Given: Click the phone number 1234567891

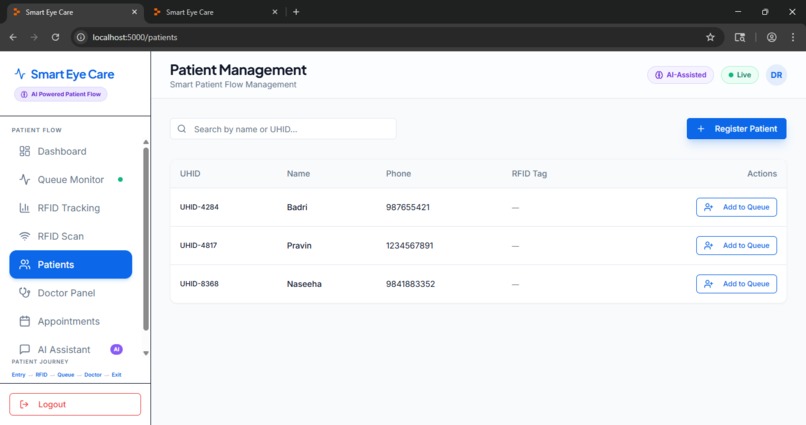Looking at the screenshot, I should coord(410,245).
